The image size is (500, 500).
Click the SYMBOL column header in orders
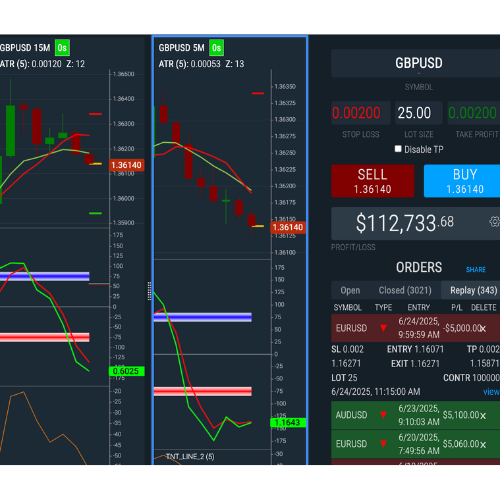(347, 308)
